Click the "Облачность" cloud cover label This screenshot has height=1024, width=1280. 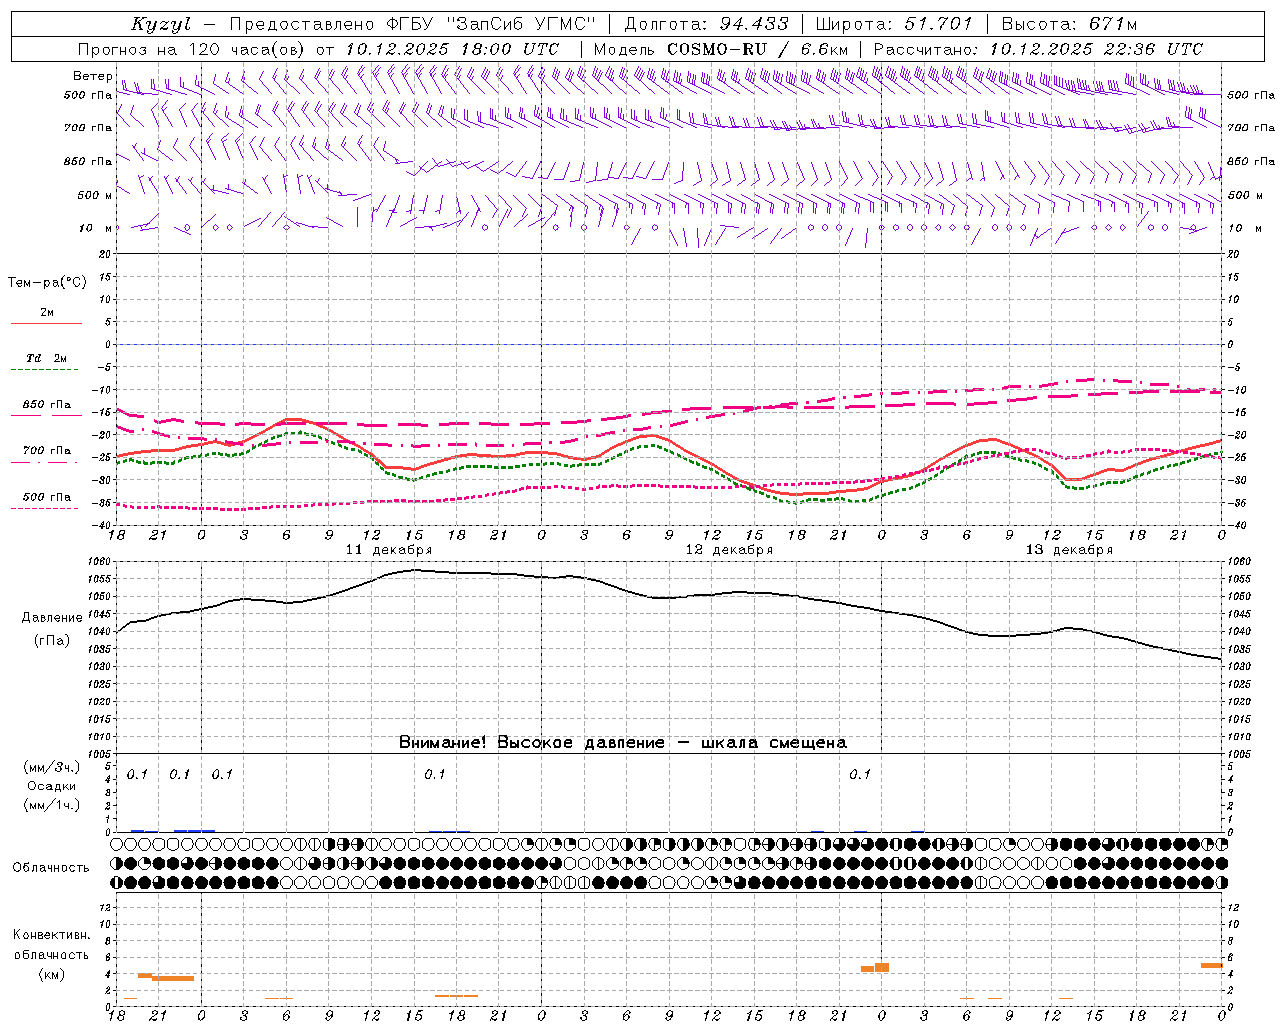[x=51, y=868]
